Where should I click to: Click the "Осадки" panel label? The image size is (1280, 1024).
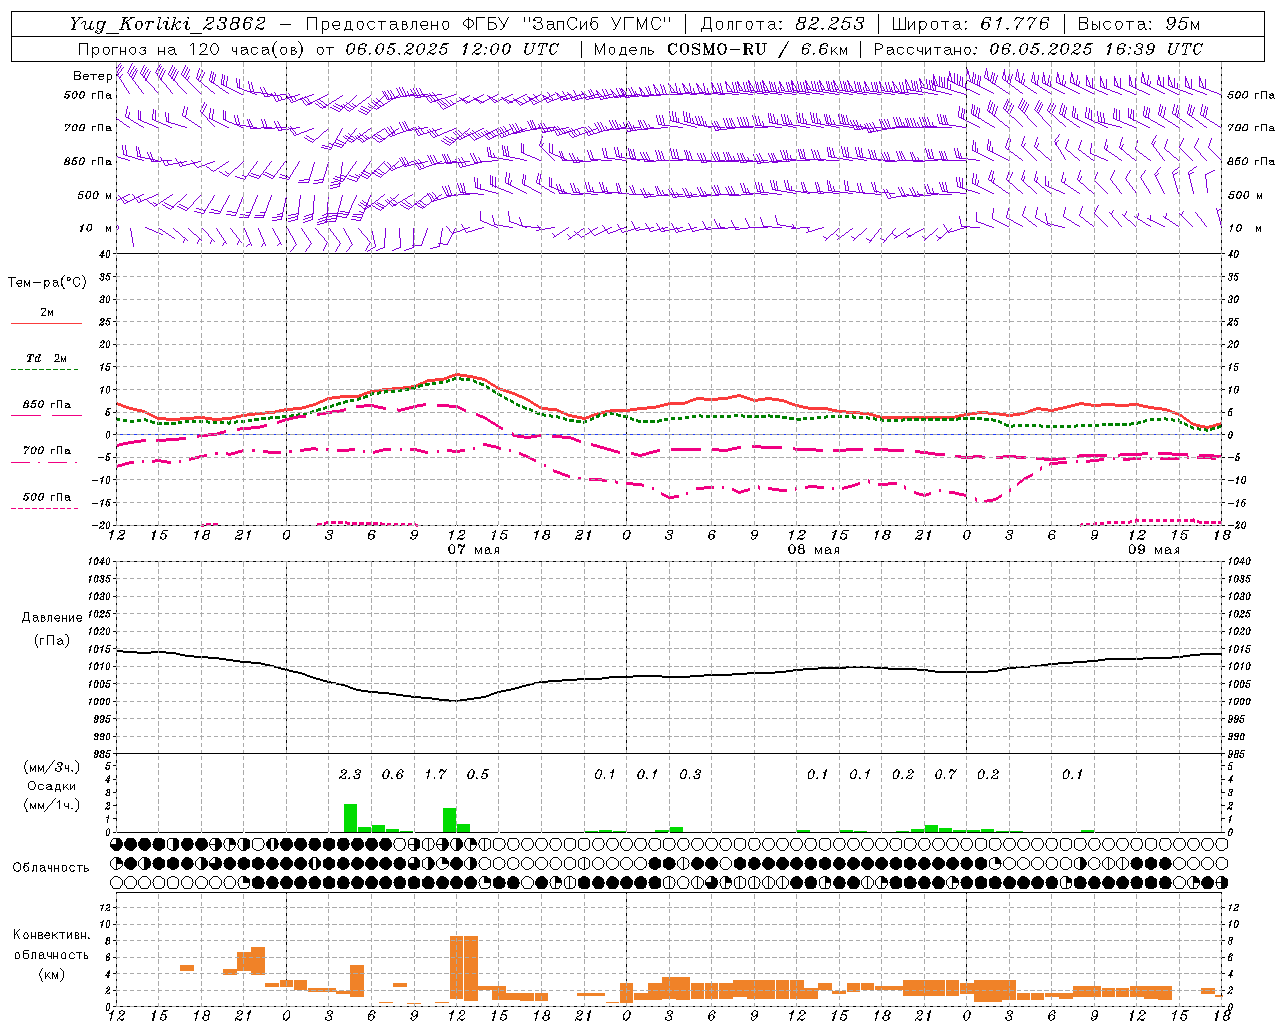(52, 786)
